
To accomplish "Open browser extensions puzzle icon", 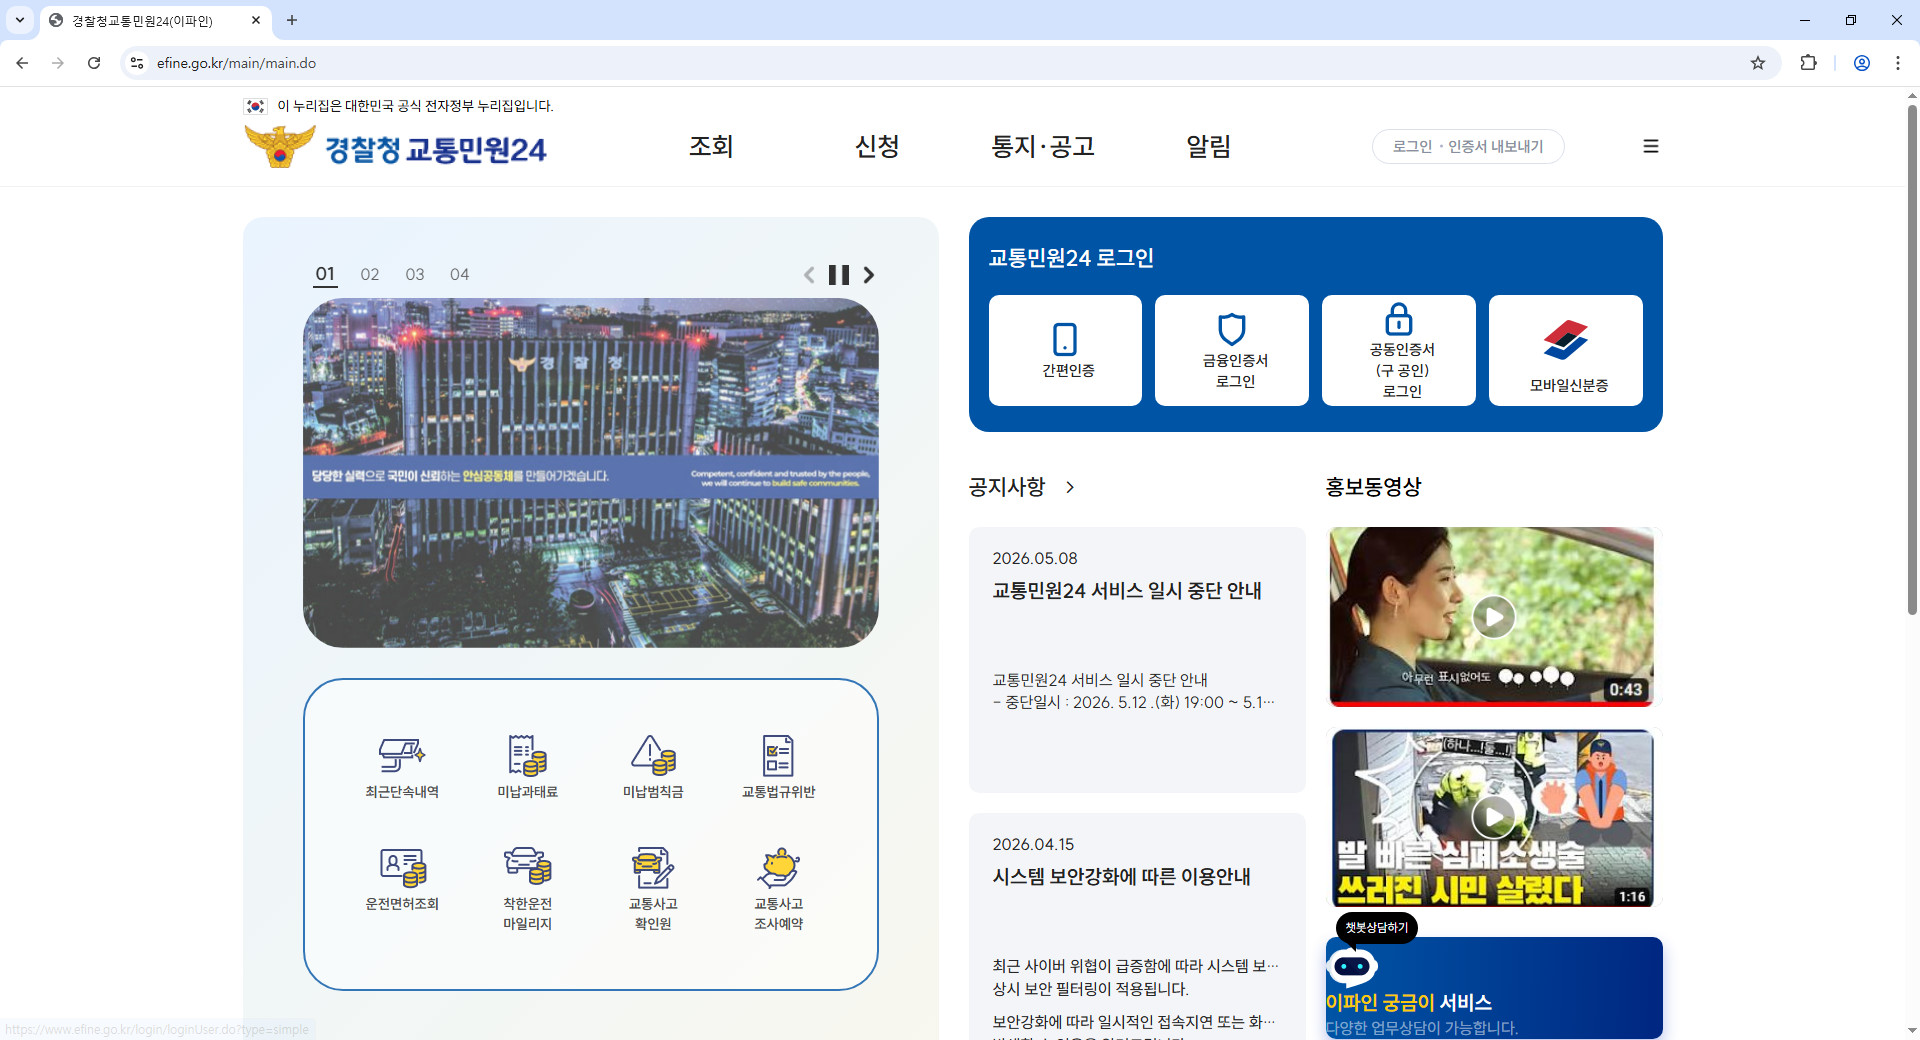I will coord(1808,63).
